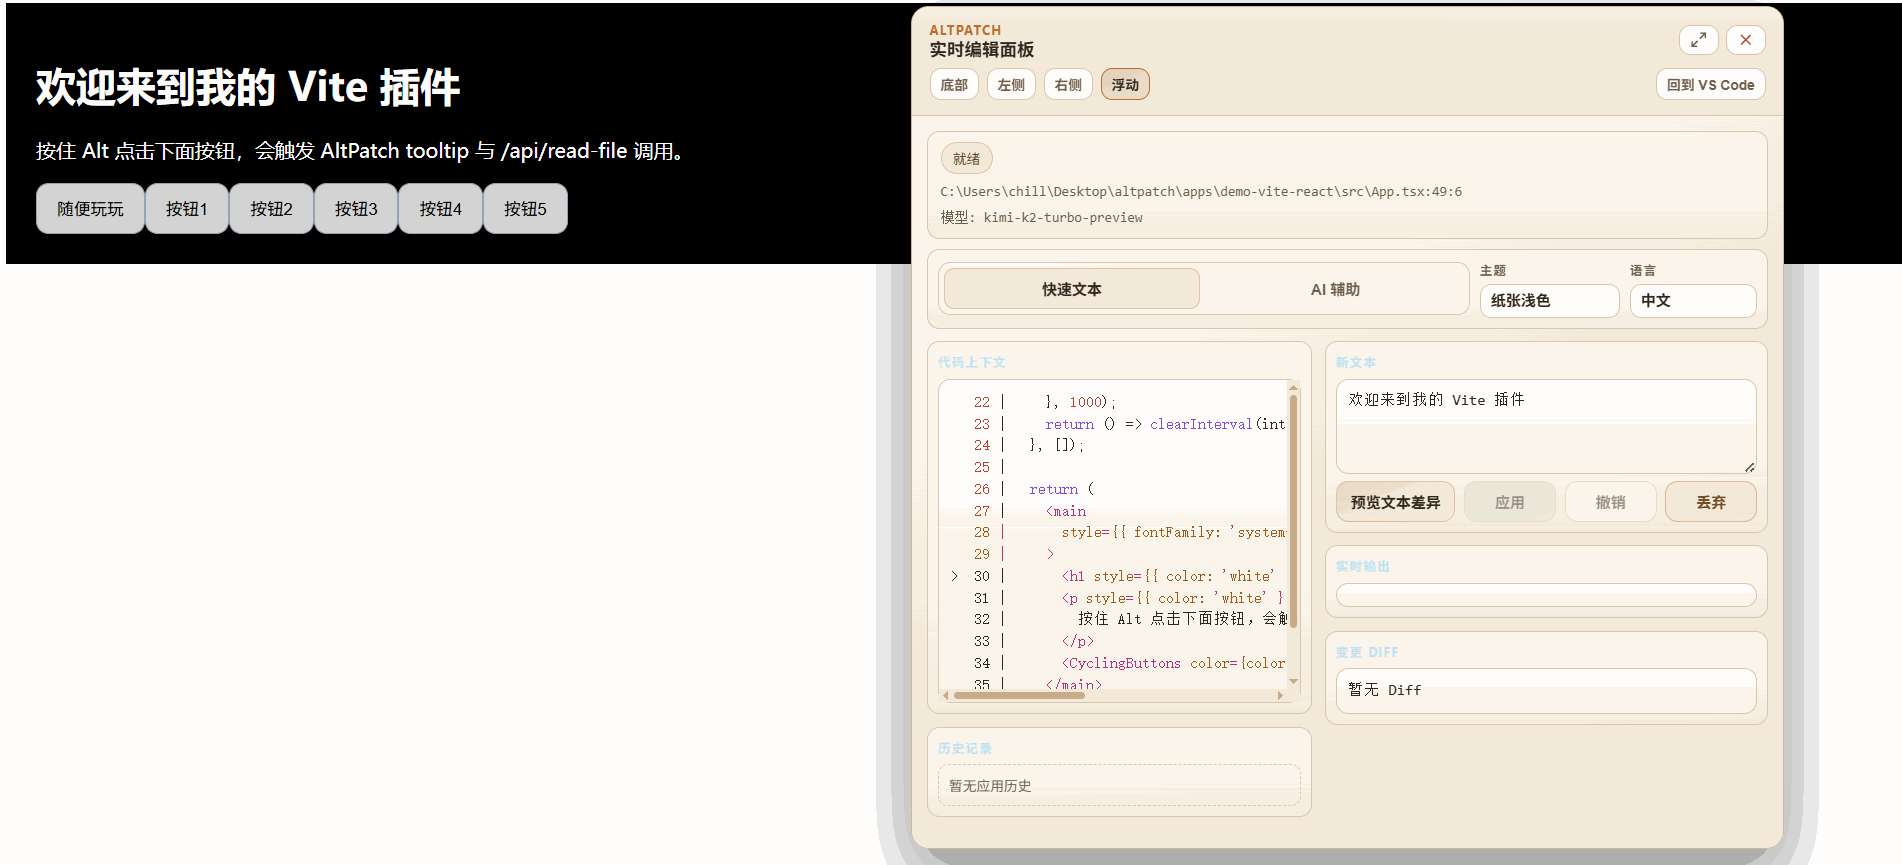Screen dimensions: 1902x865
Task: Click the 回到 VS Code button
Action: (1710, 85)
